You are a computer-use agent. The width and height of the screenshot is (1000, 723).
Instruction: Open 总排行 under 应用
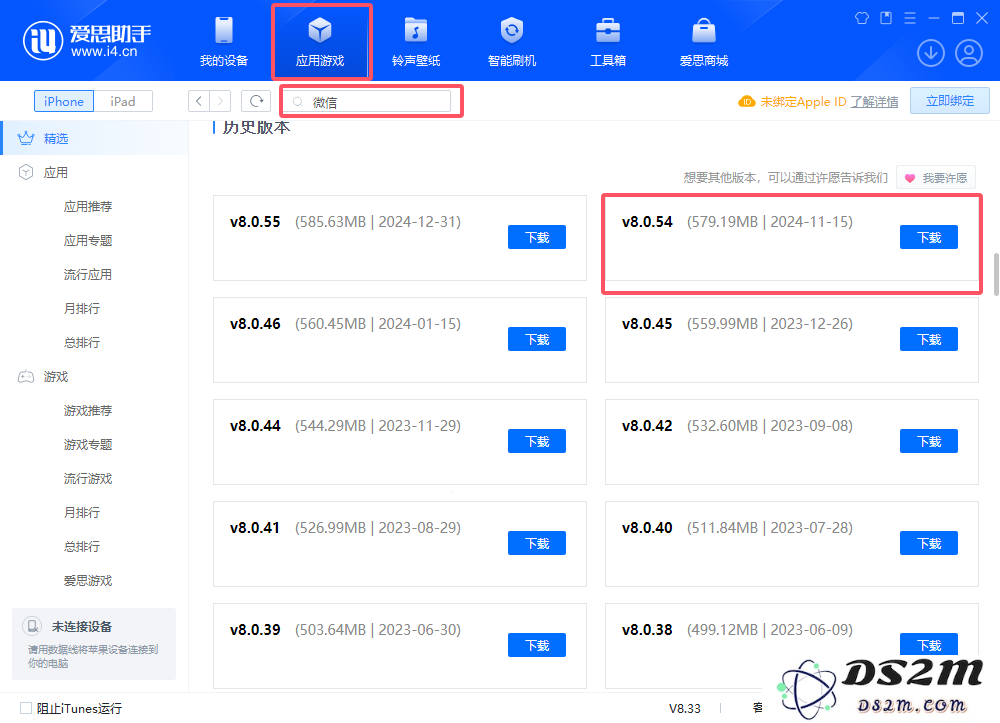[x=82, y=342]
